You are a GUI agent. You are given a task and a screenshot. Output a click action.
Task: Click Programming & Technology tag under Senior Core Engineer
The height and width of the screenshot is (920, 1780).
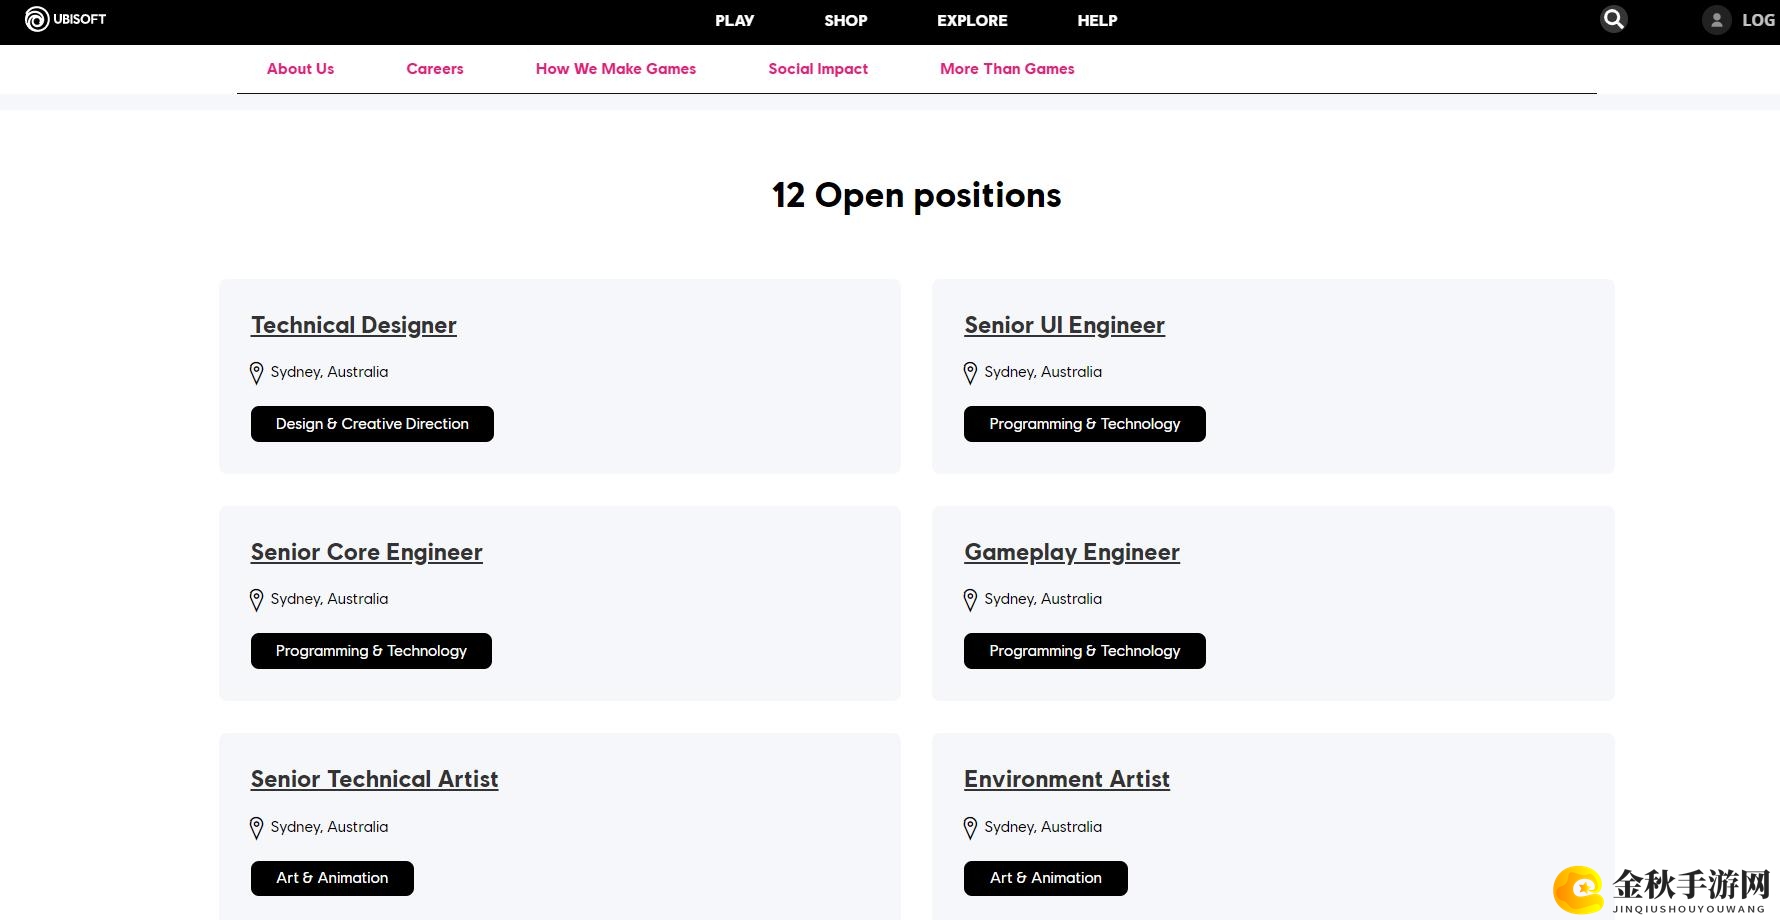click(x=371, y=651)
